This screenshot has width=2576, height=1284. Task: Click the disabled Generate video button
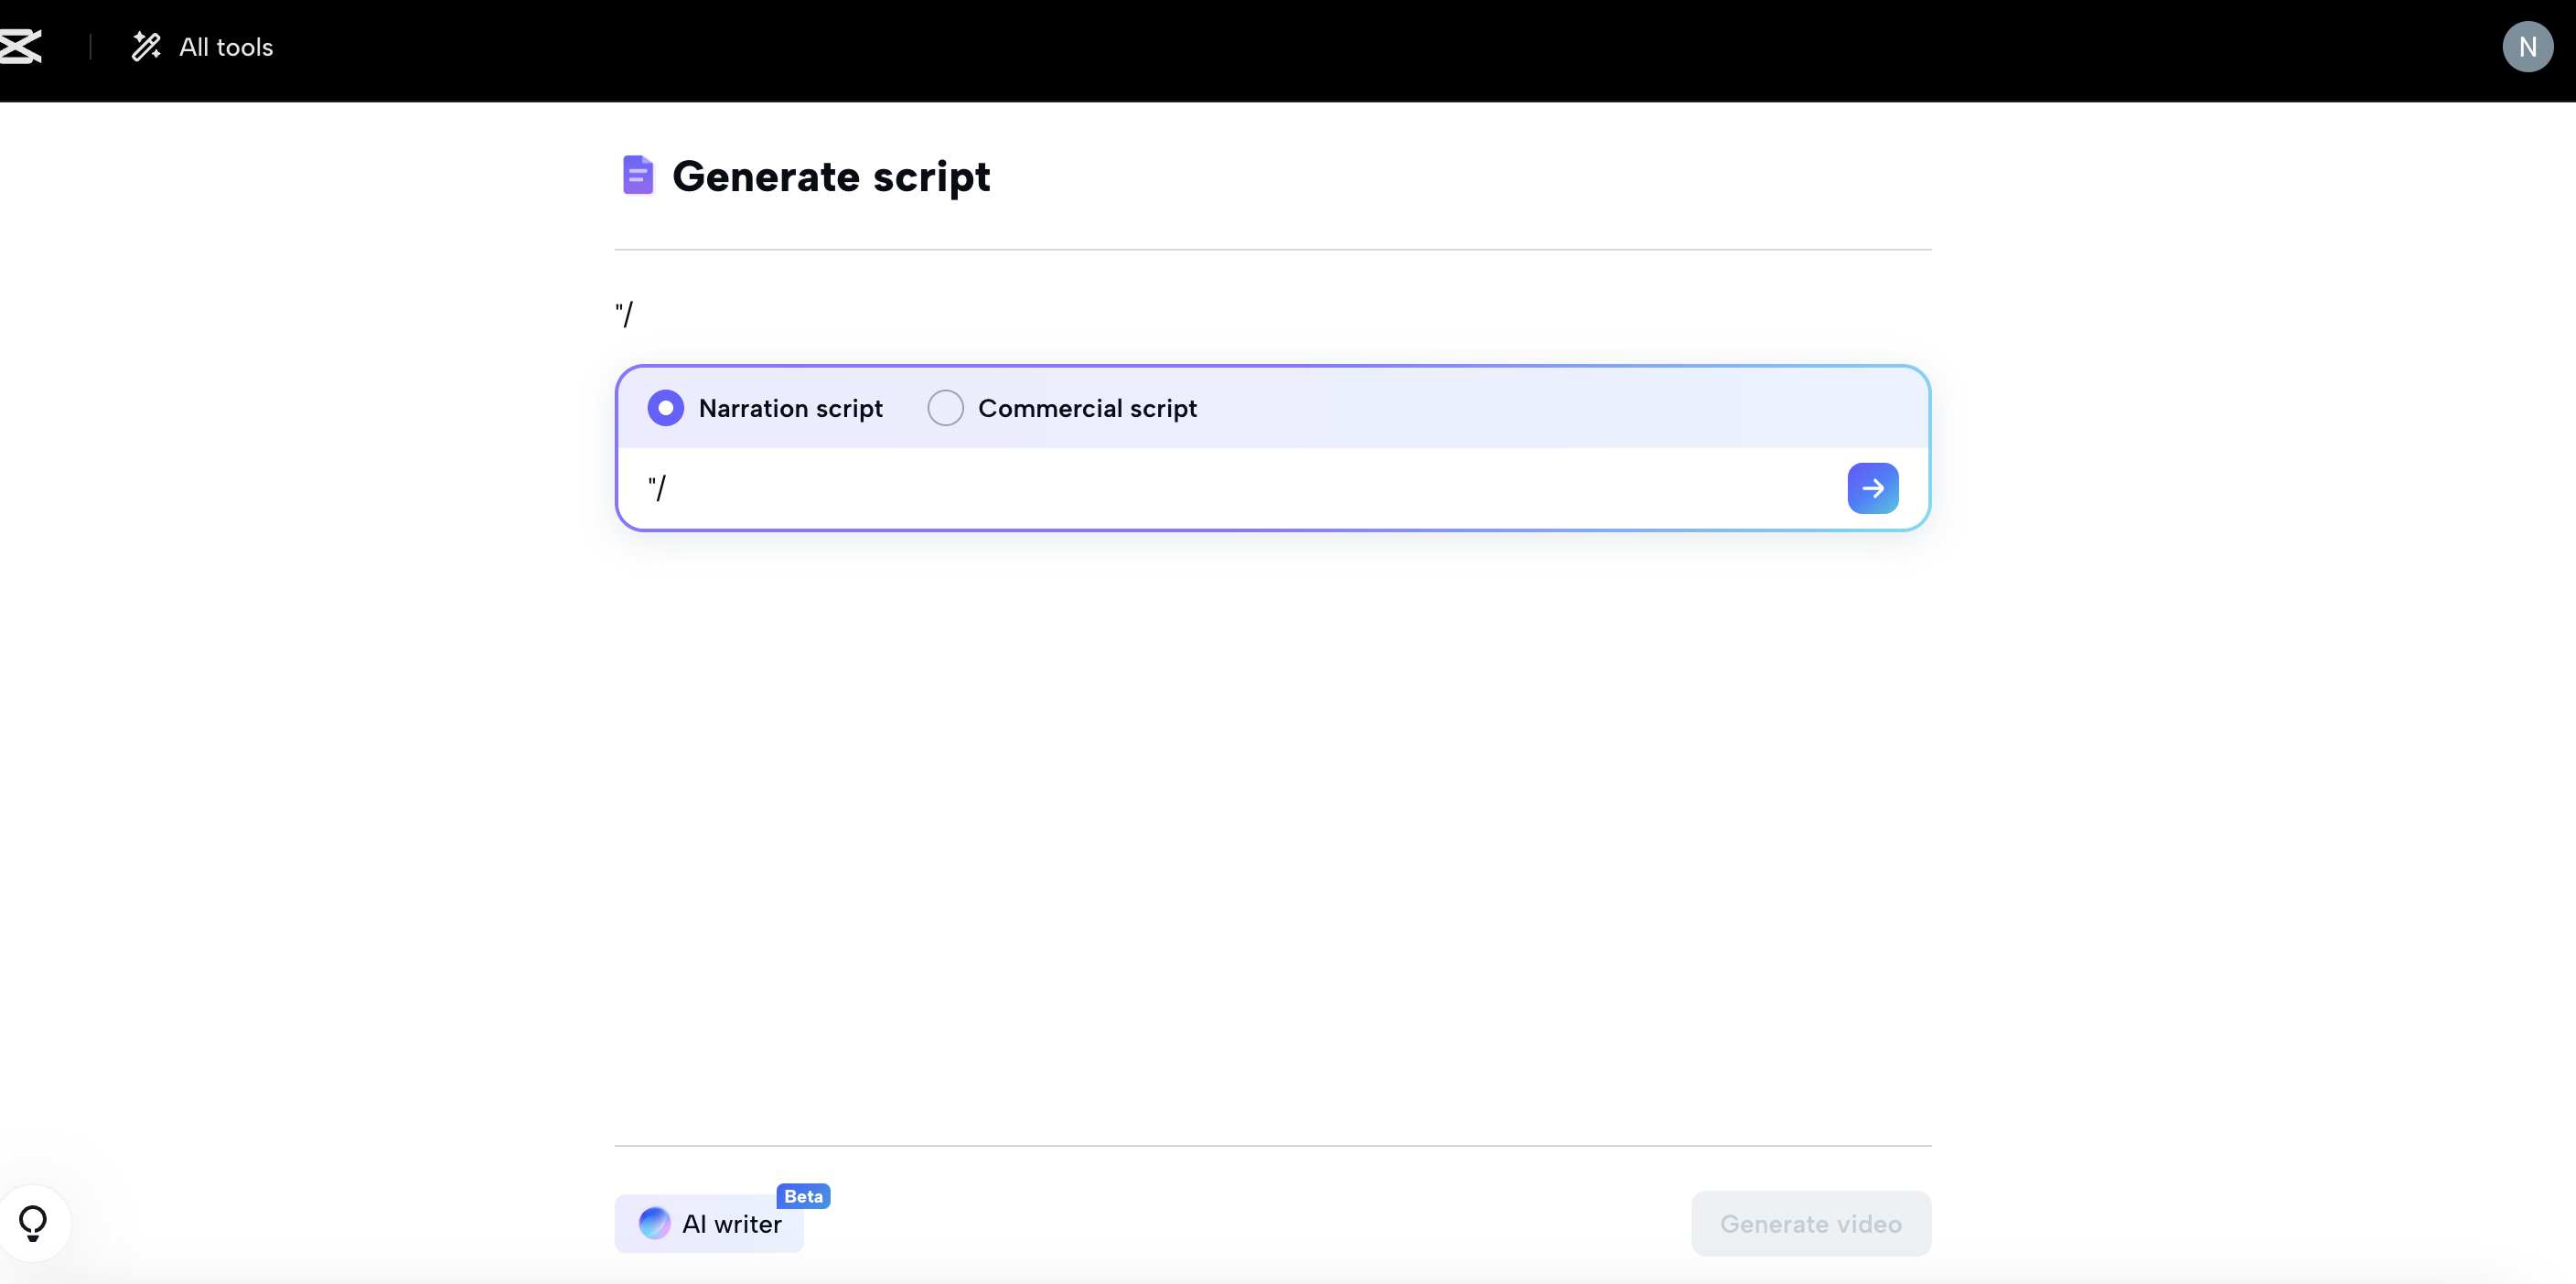click(1810, 1223)
